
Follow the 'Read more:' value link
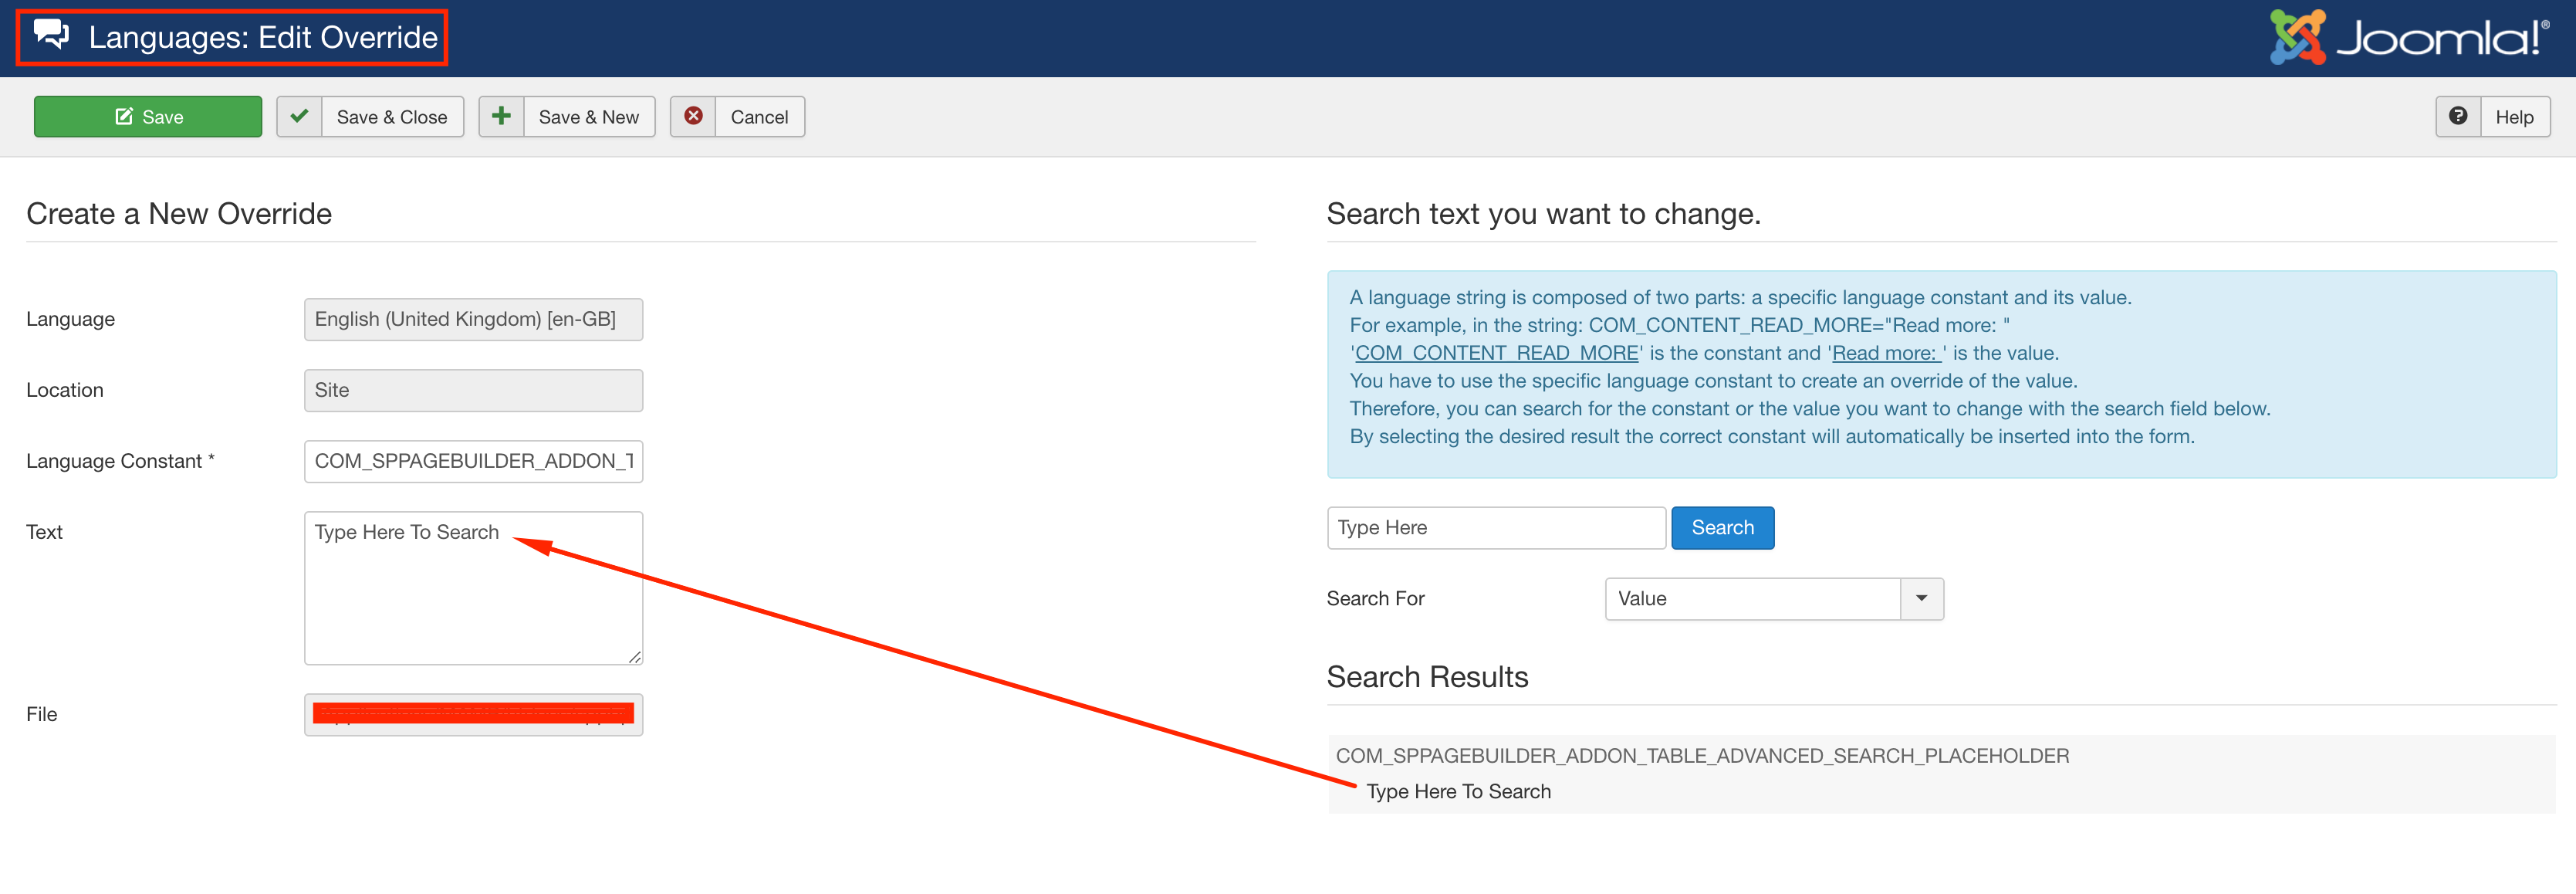coord(1885,353)
